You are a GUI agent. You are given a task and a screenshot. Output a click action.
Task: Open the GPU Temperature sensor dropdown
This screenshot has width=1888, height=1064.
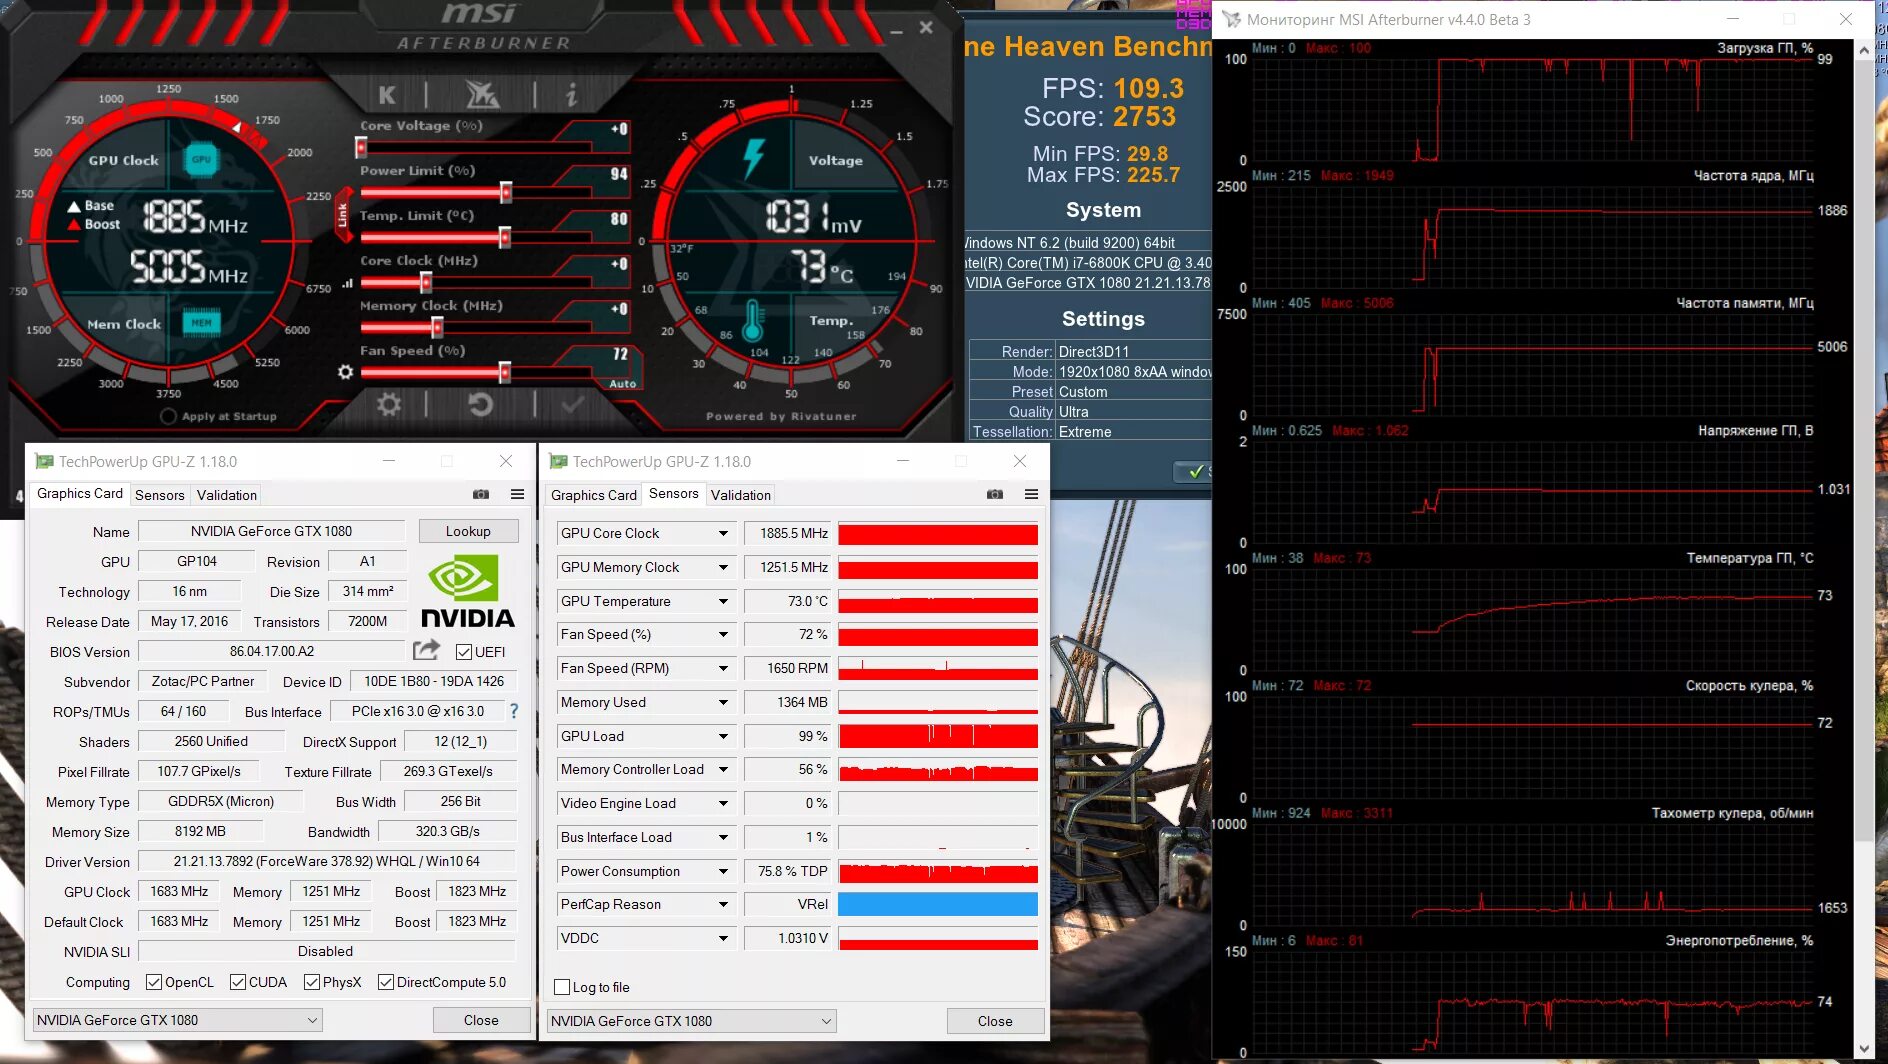tap(723, 601)
